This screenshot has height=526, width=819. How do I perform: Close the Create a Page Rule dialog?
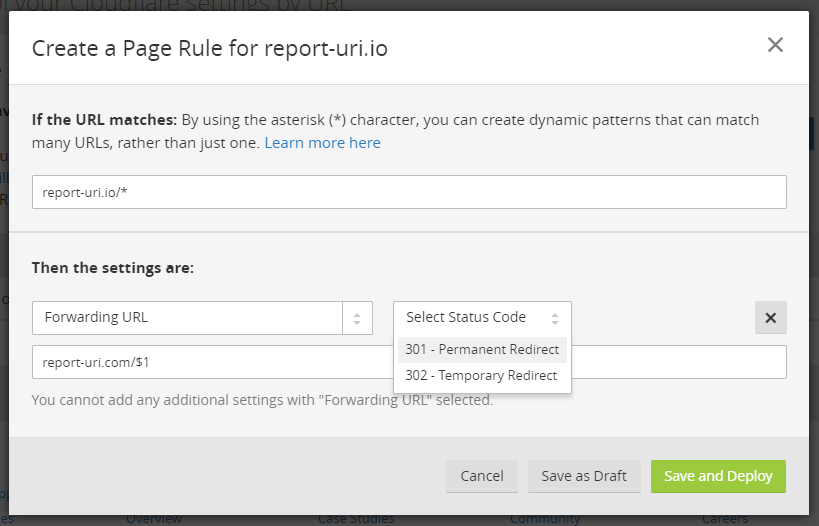[775, 45]
